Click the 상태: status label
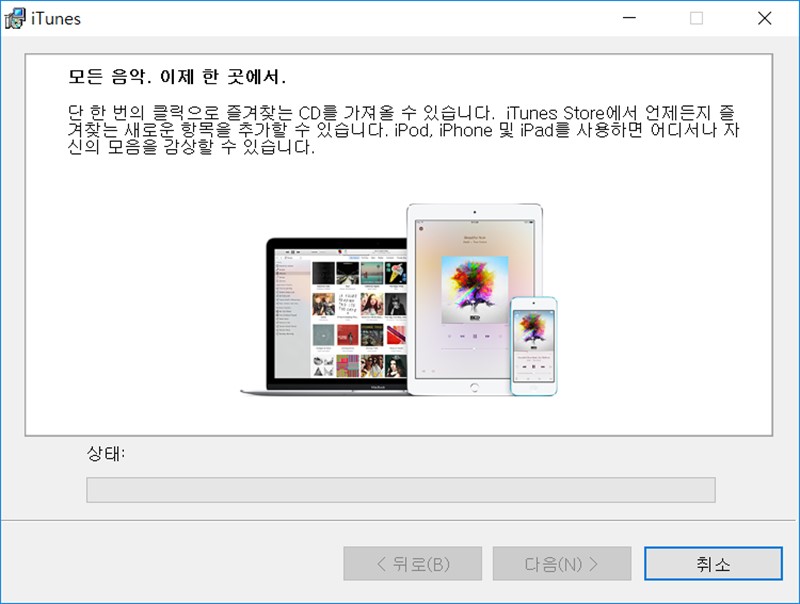Viewport: 800px width, 604px height. 106,453
